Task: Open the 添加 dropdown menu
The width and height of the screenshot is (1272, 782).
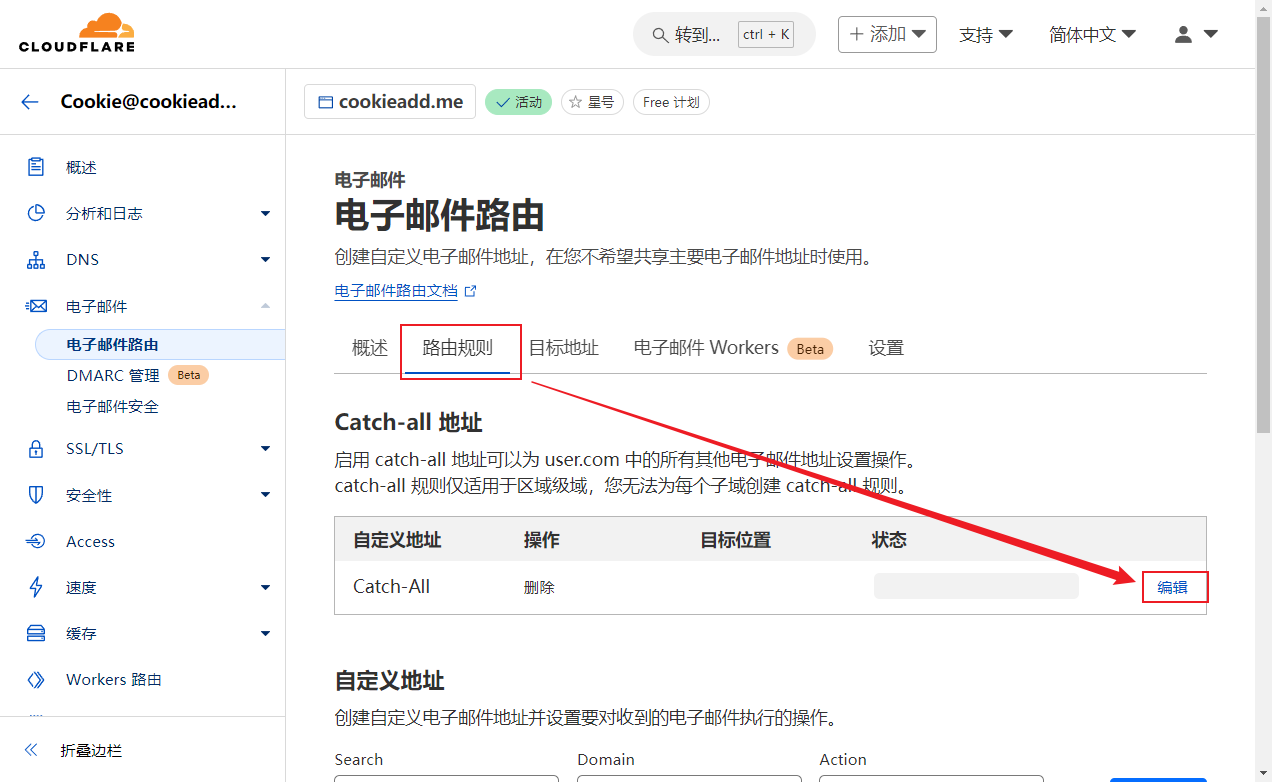Action: point(887,34)
